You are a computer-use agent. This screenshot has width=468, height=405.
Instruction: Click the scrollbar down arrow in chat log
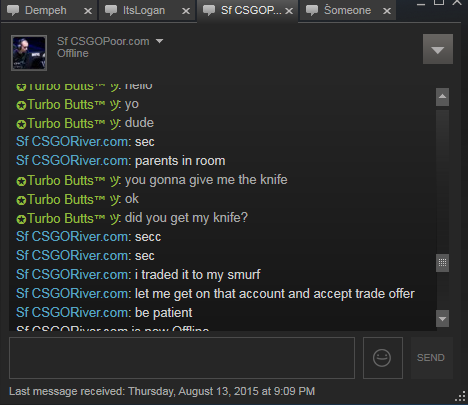(x=442, y=319)
